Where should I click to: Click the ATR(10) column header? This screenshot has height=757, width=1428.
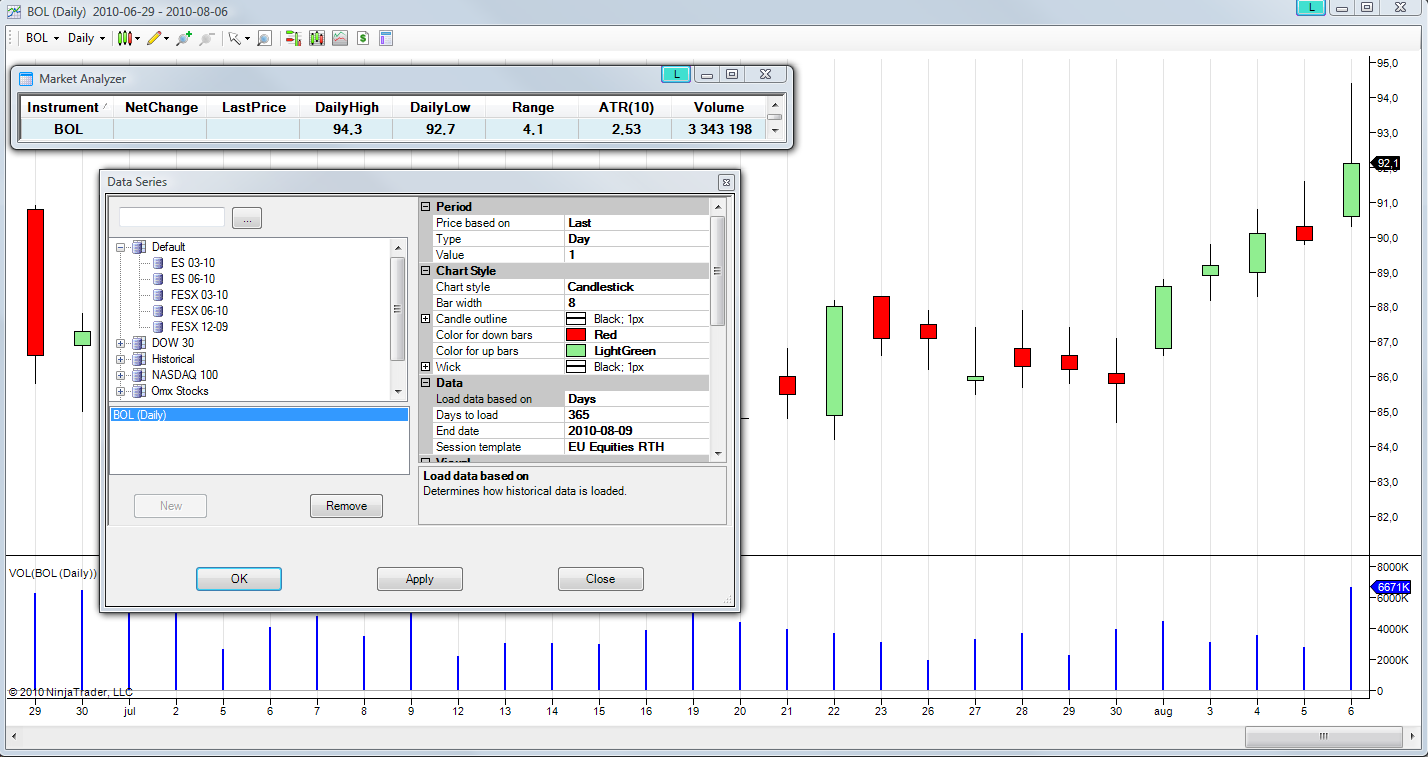pos(626,107)
